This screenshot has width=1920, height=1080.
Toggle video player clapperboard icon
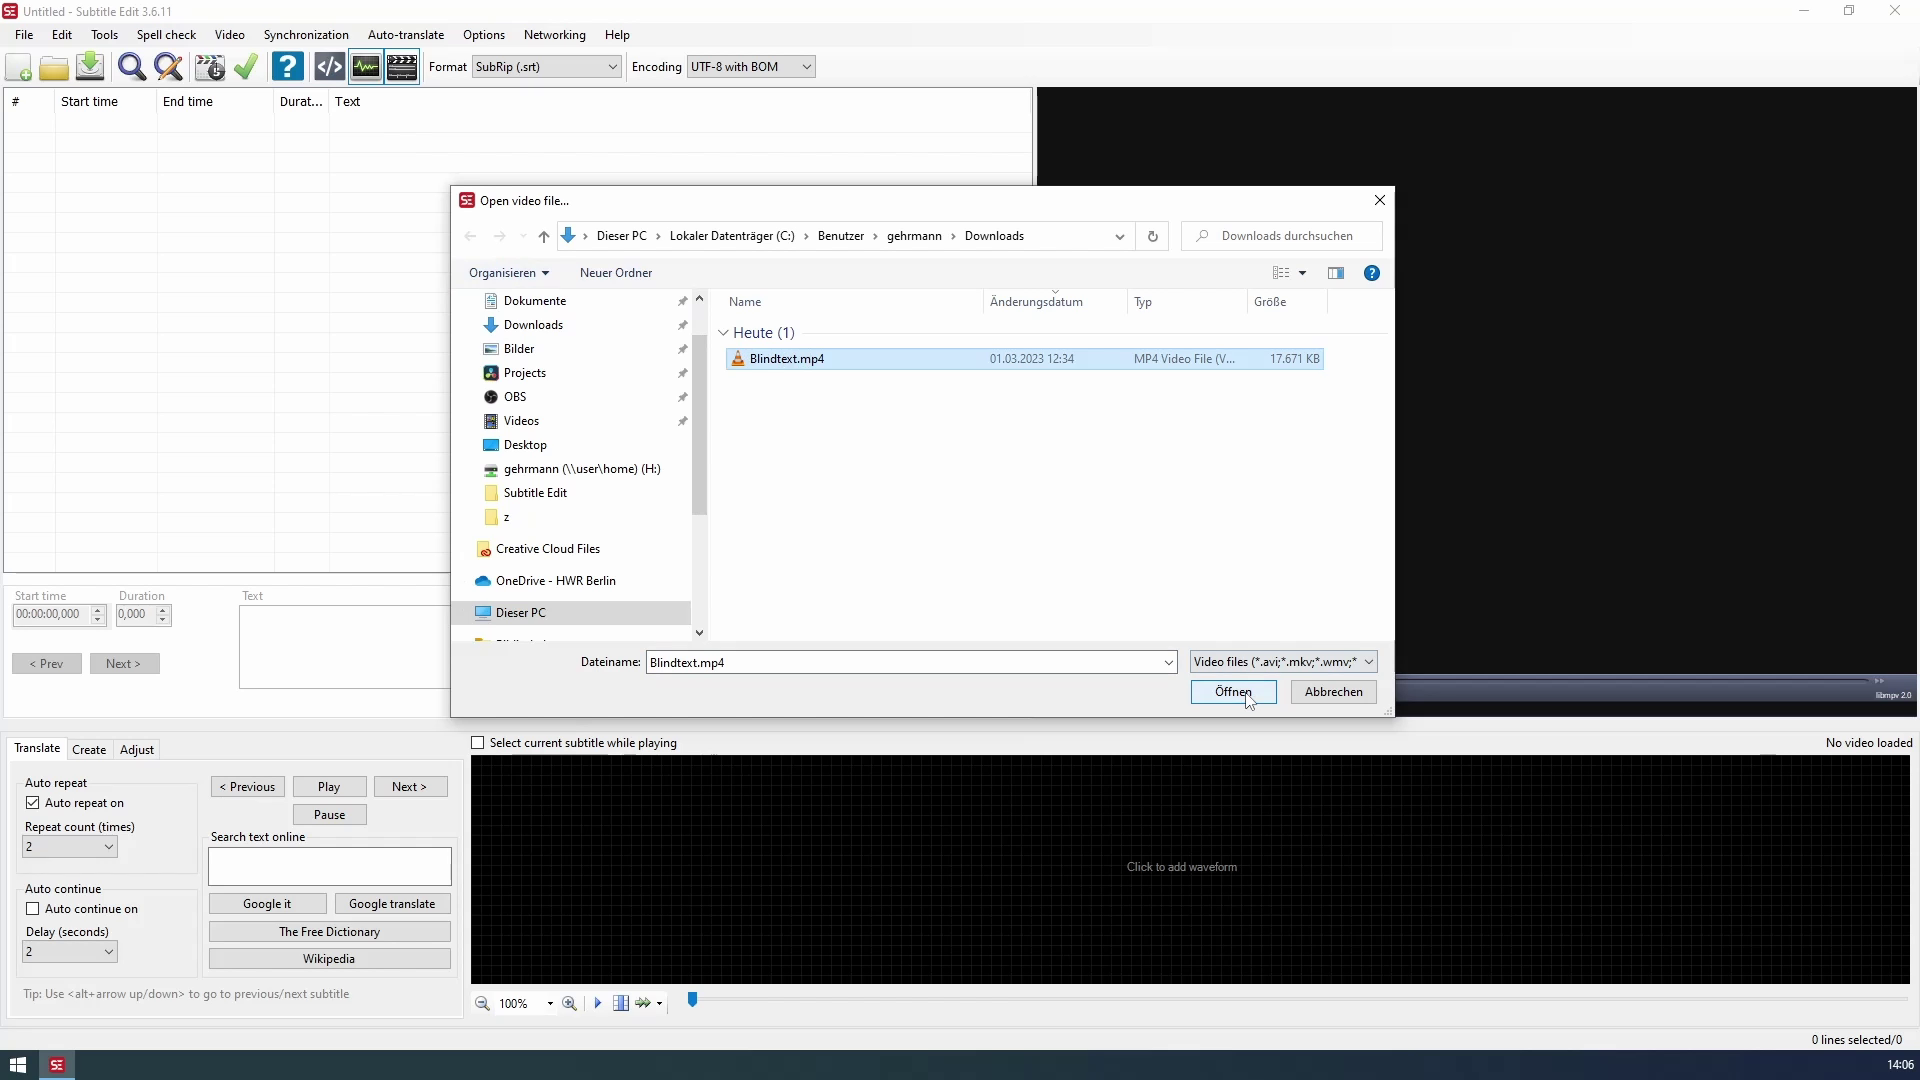pos(402,67)
